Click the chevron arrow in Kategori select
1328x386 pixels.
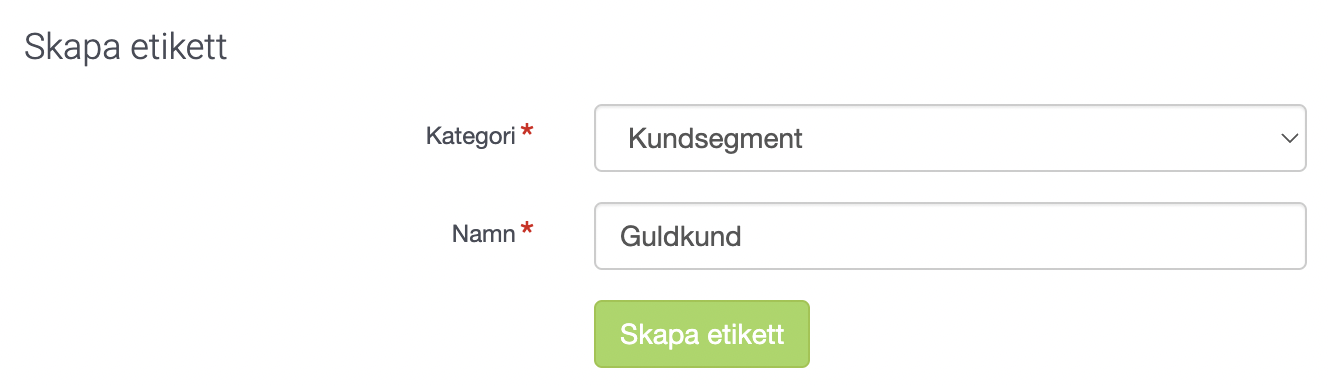coord(1289,139)
